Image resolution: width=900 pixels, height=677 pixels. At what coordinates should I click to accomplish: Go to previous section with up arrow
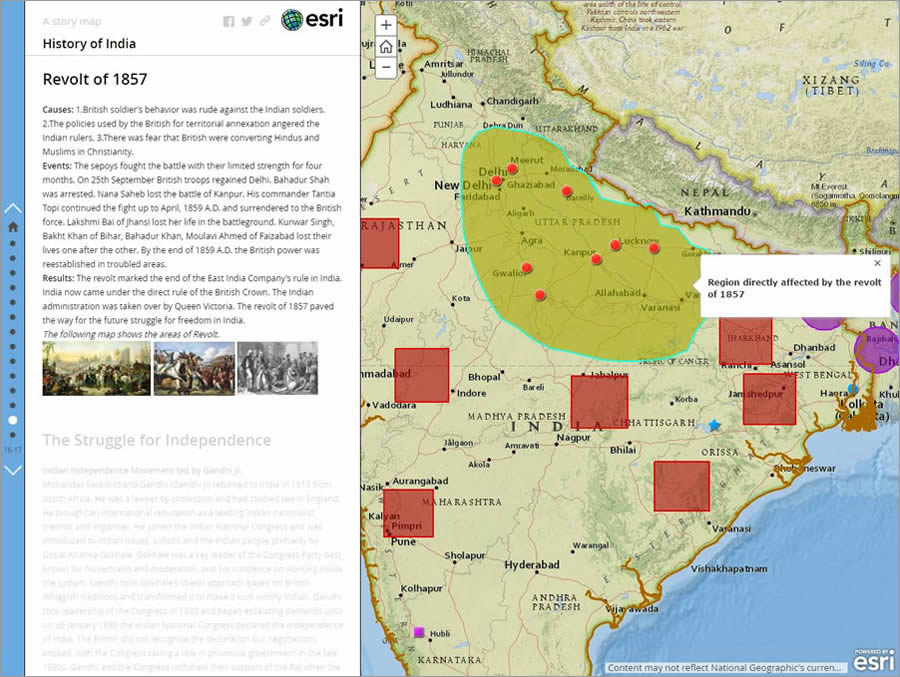click(13, 208)
